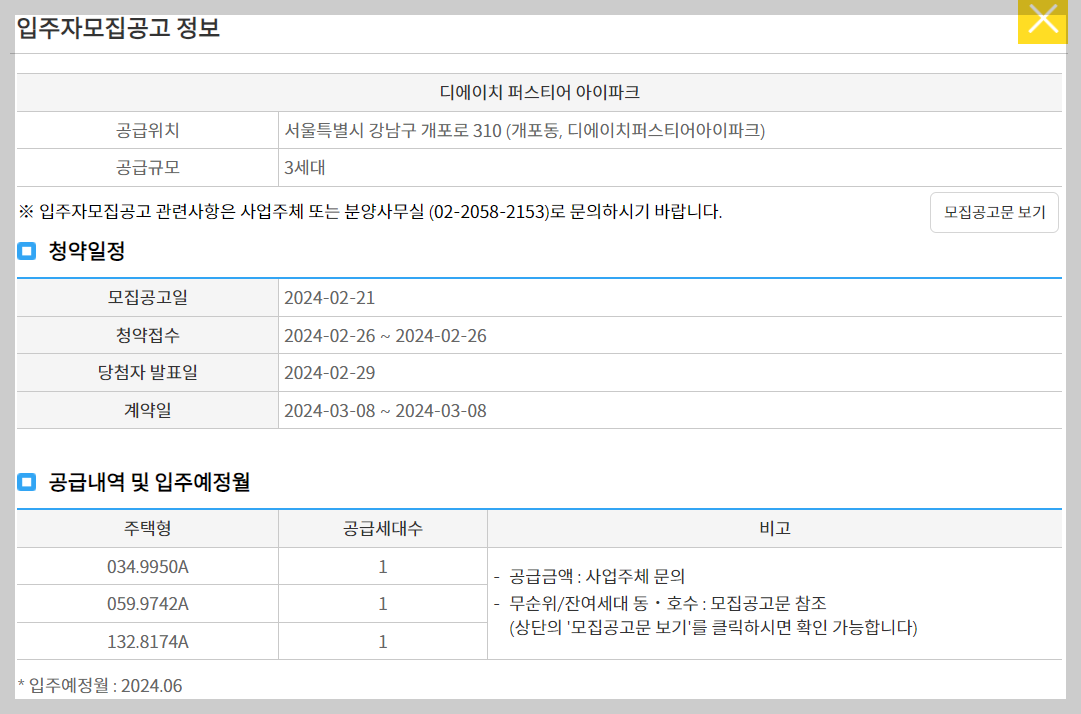Click the 입주자모집공고 정보 heading
Image resolution: width=1081 pixels, height=714 pixels.
[x=118, y=28]
